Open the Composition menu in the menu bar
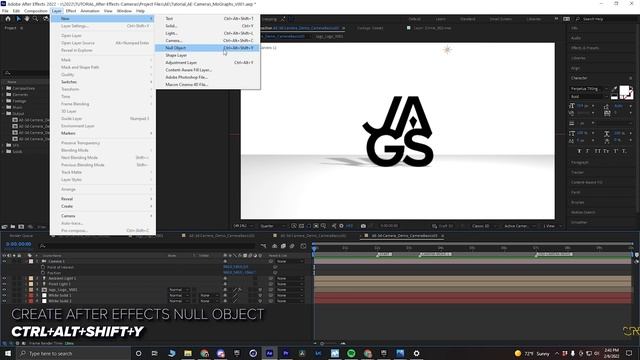The image size is (640, 360). click(x=36, y=11)
